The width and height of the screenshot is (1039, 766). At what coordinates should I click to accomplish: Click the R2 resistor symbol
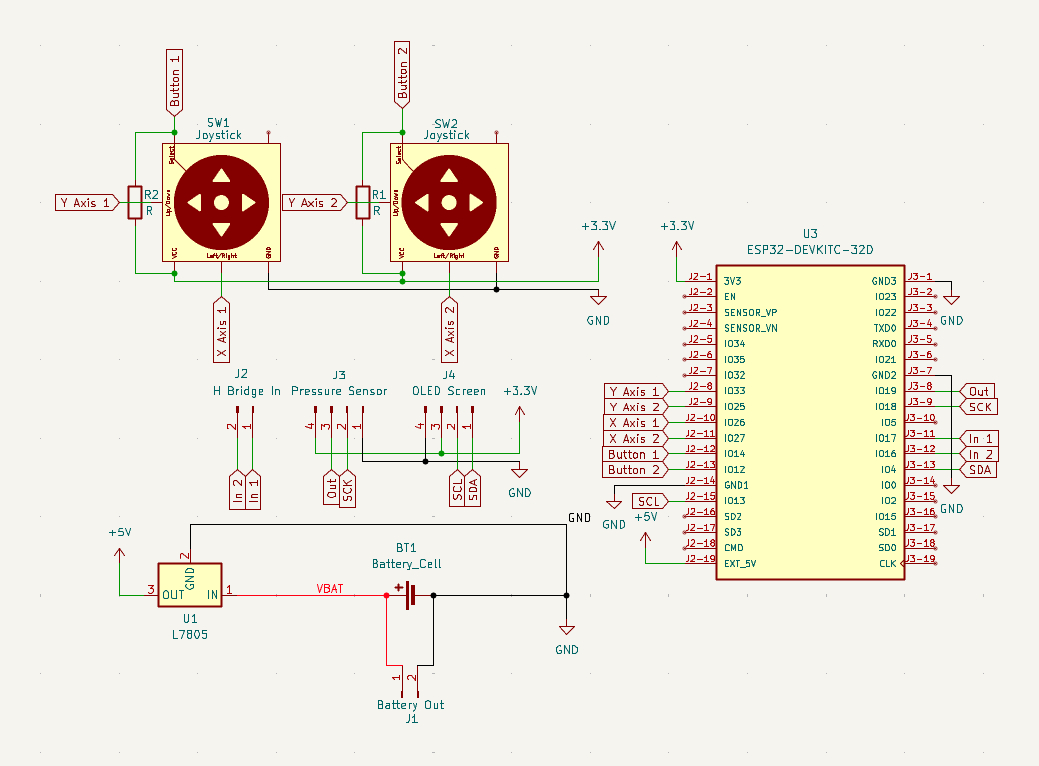pyautogui.click(x=134, y=202)
